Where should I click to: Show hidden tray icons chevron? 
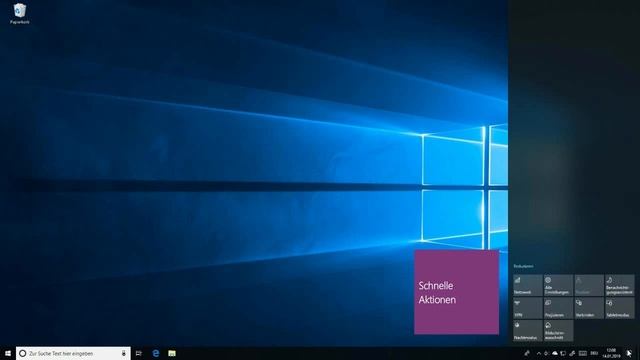click(539, 353)
